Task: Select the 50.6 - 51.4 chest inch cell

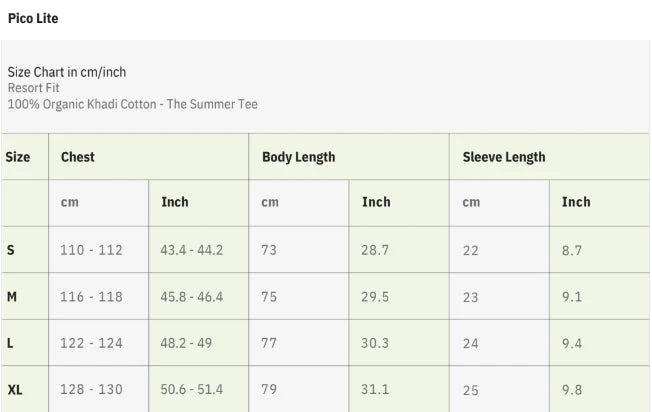Action: [x=192, y=390]
